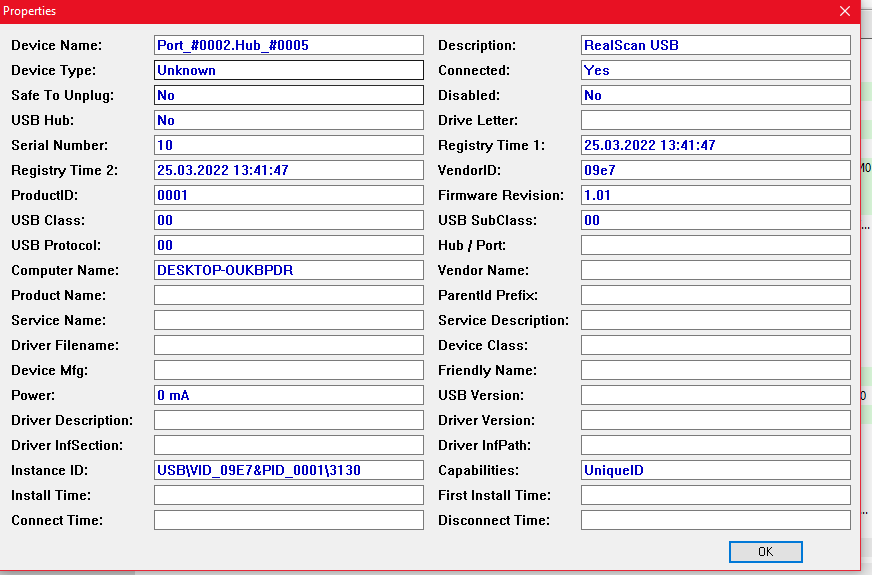Click the Driver Version field

(x=716, y=420)
